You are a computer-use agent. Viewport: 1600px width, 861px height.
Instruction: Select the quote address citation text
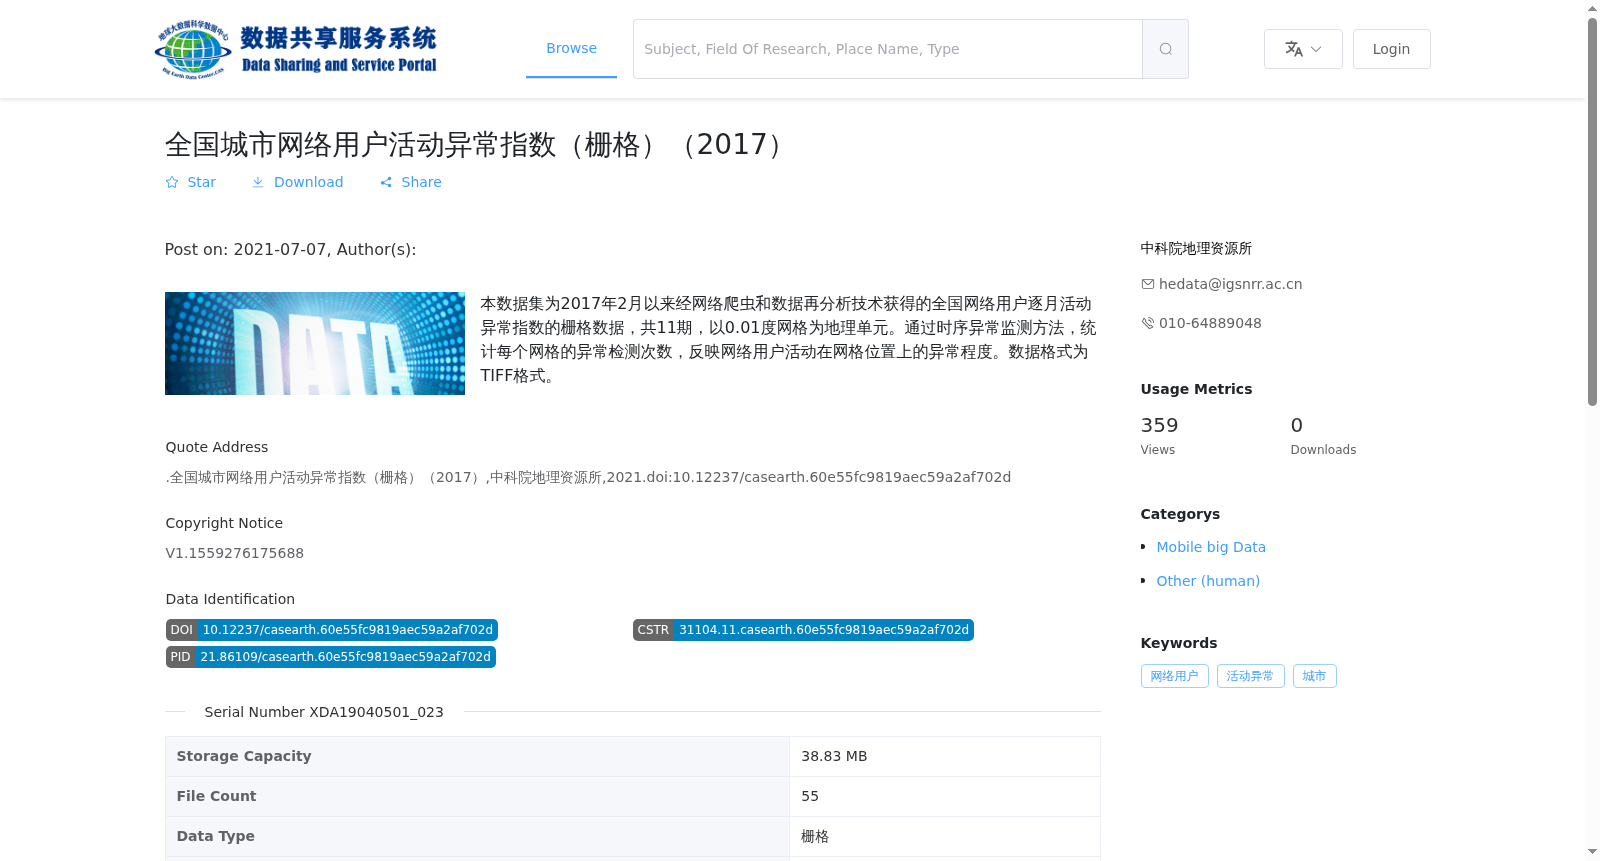[588, 477]
